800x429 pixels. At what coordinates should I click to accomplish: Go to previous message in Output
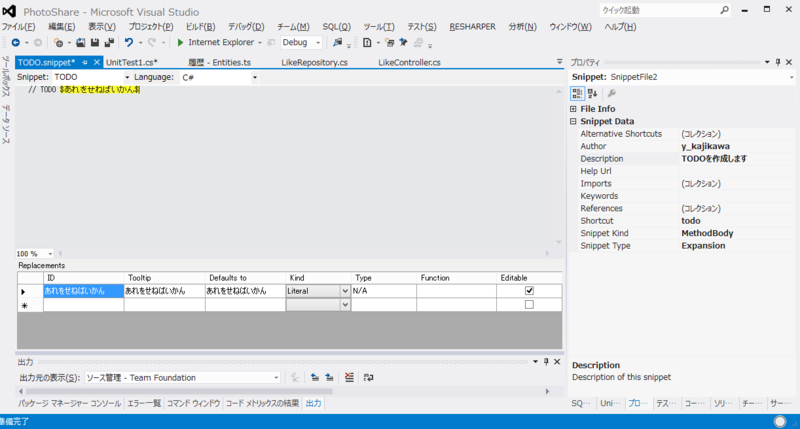coord(315,377)
